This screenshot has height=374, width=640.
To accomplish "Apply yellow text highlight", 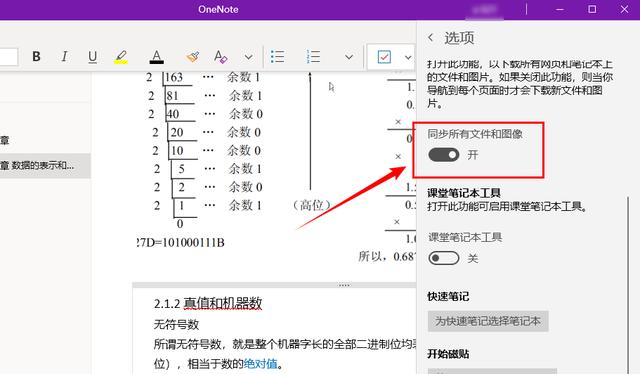I will click(x=121, y=57).
